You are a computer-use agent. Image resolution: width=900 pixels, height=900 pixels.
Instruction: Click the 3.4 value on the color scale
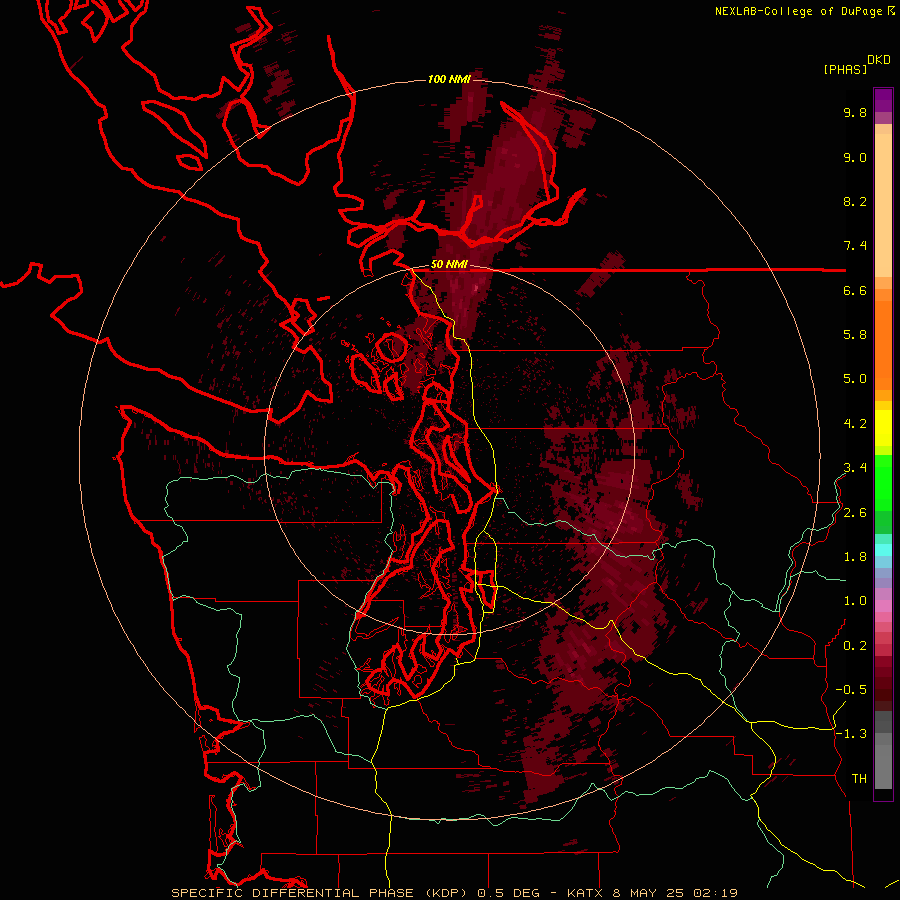coord(855,468)
